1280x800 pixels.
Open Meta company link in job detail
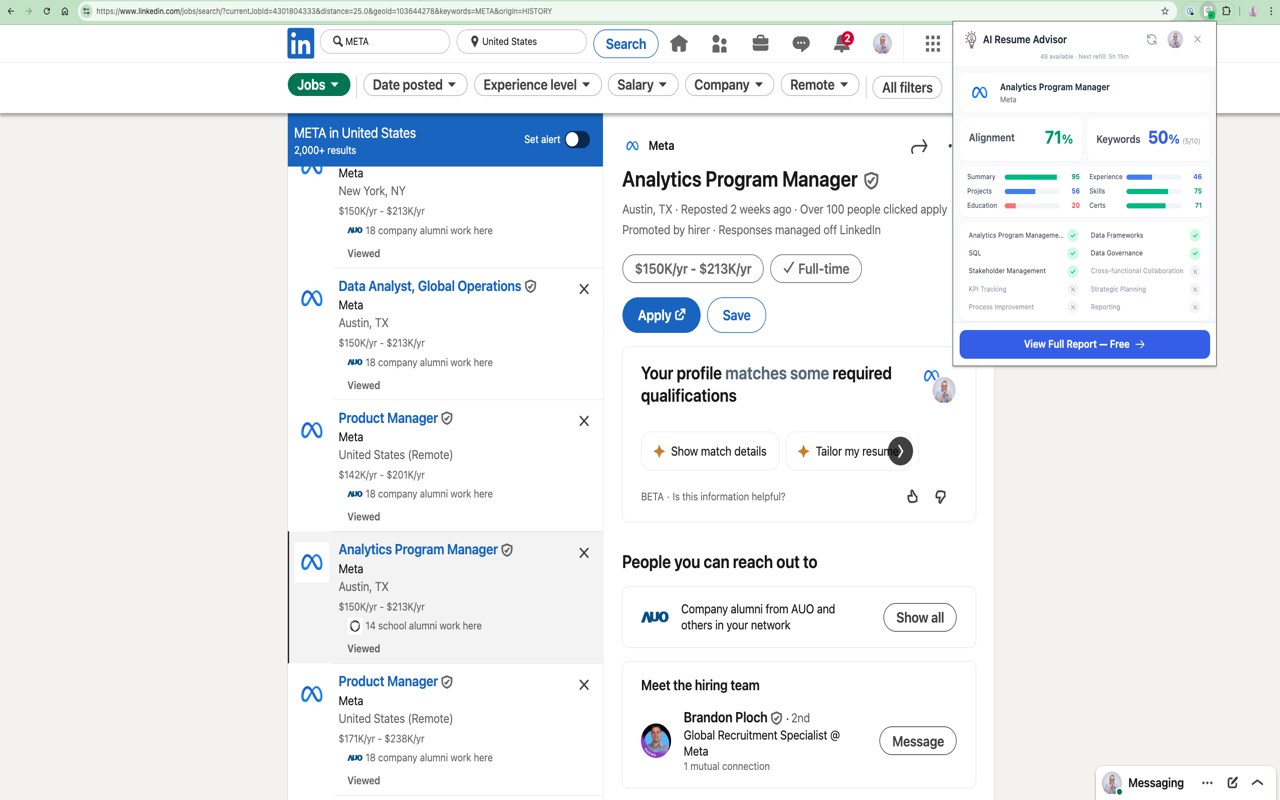pos(661,146)
